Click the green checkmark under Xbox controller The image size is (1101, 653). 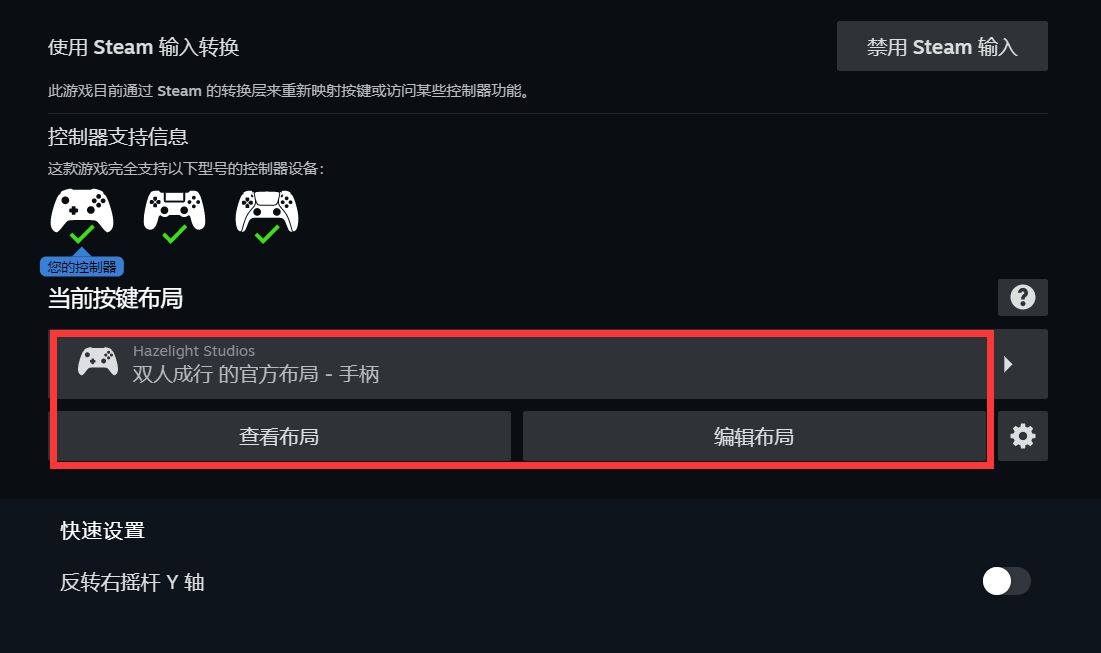click(x=82, y=234)
